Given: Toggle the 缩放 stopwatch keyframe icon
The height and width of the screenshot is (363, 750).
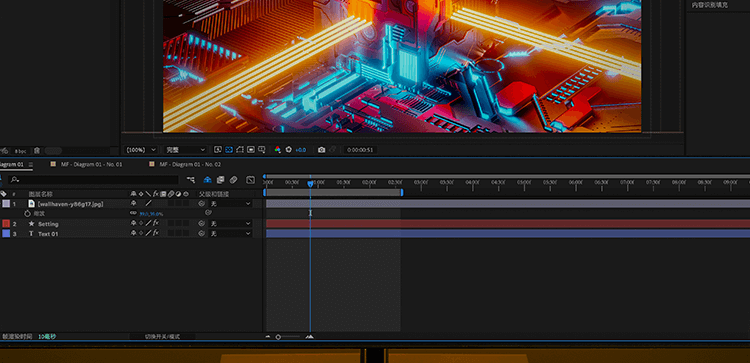Looking at the screenshot, I should point(27,214).
